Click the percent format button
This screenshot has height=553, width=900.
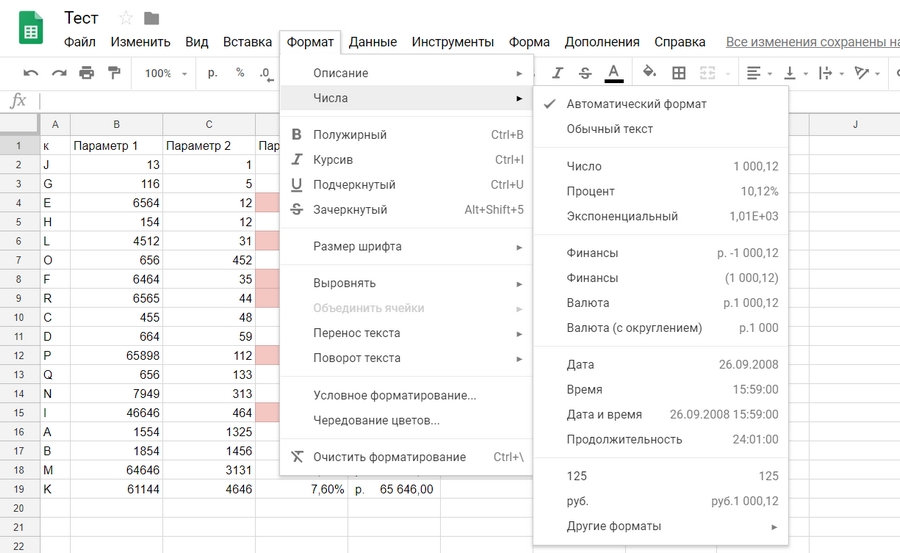[x=240, y=73]
